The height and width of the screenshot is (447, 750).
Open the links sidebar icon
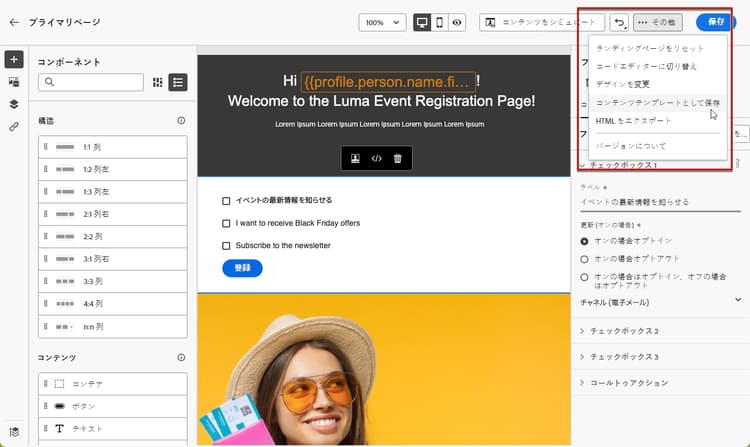click(14, 127)
